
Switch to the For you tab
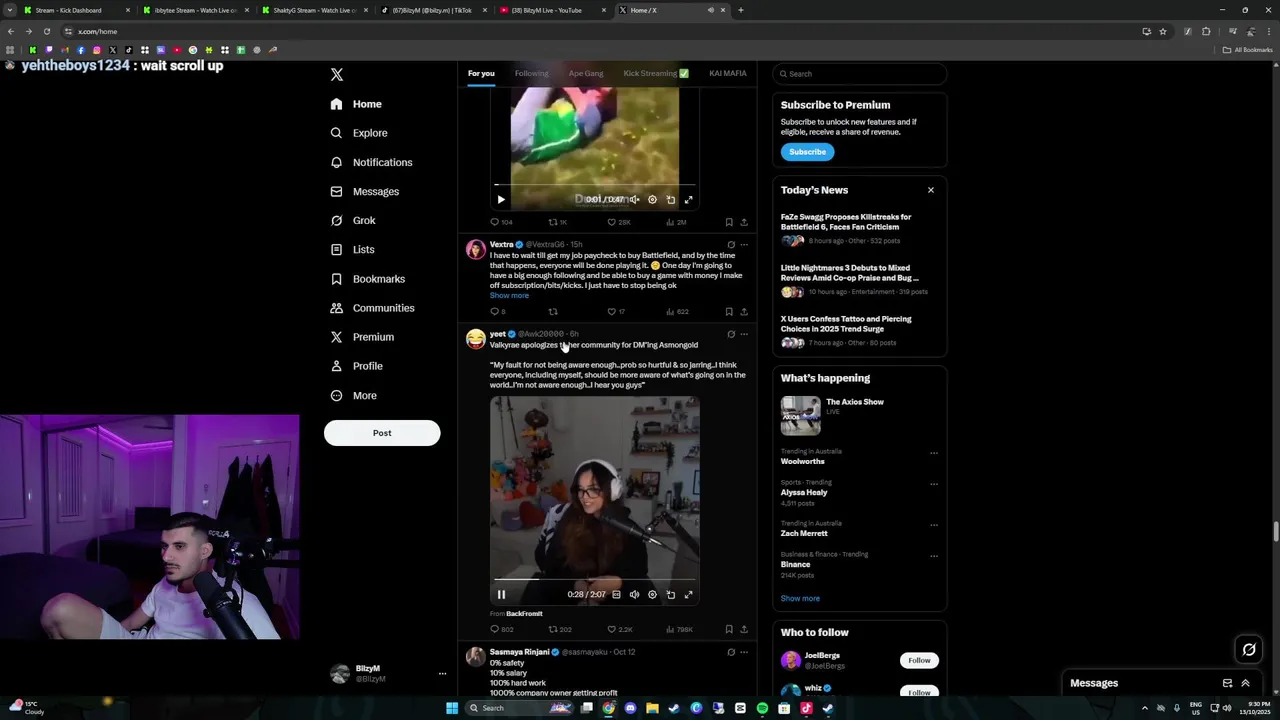point(481,73)
